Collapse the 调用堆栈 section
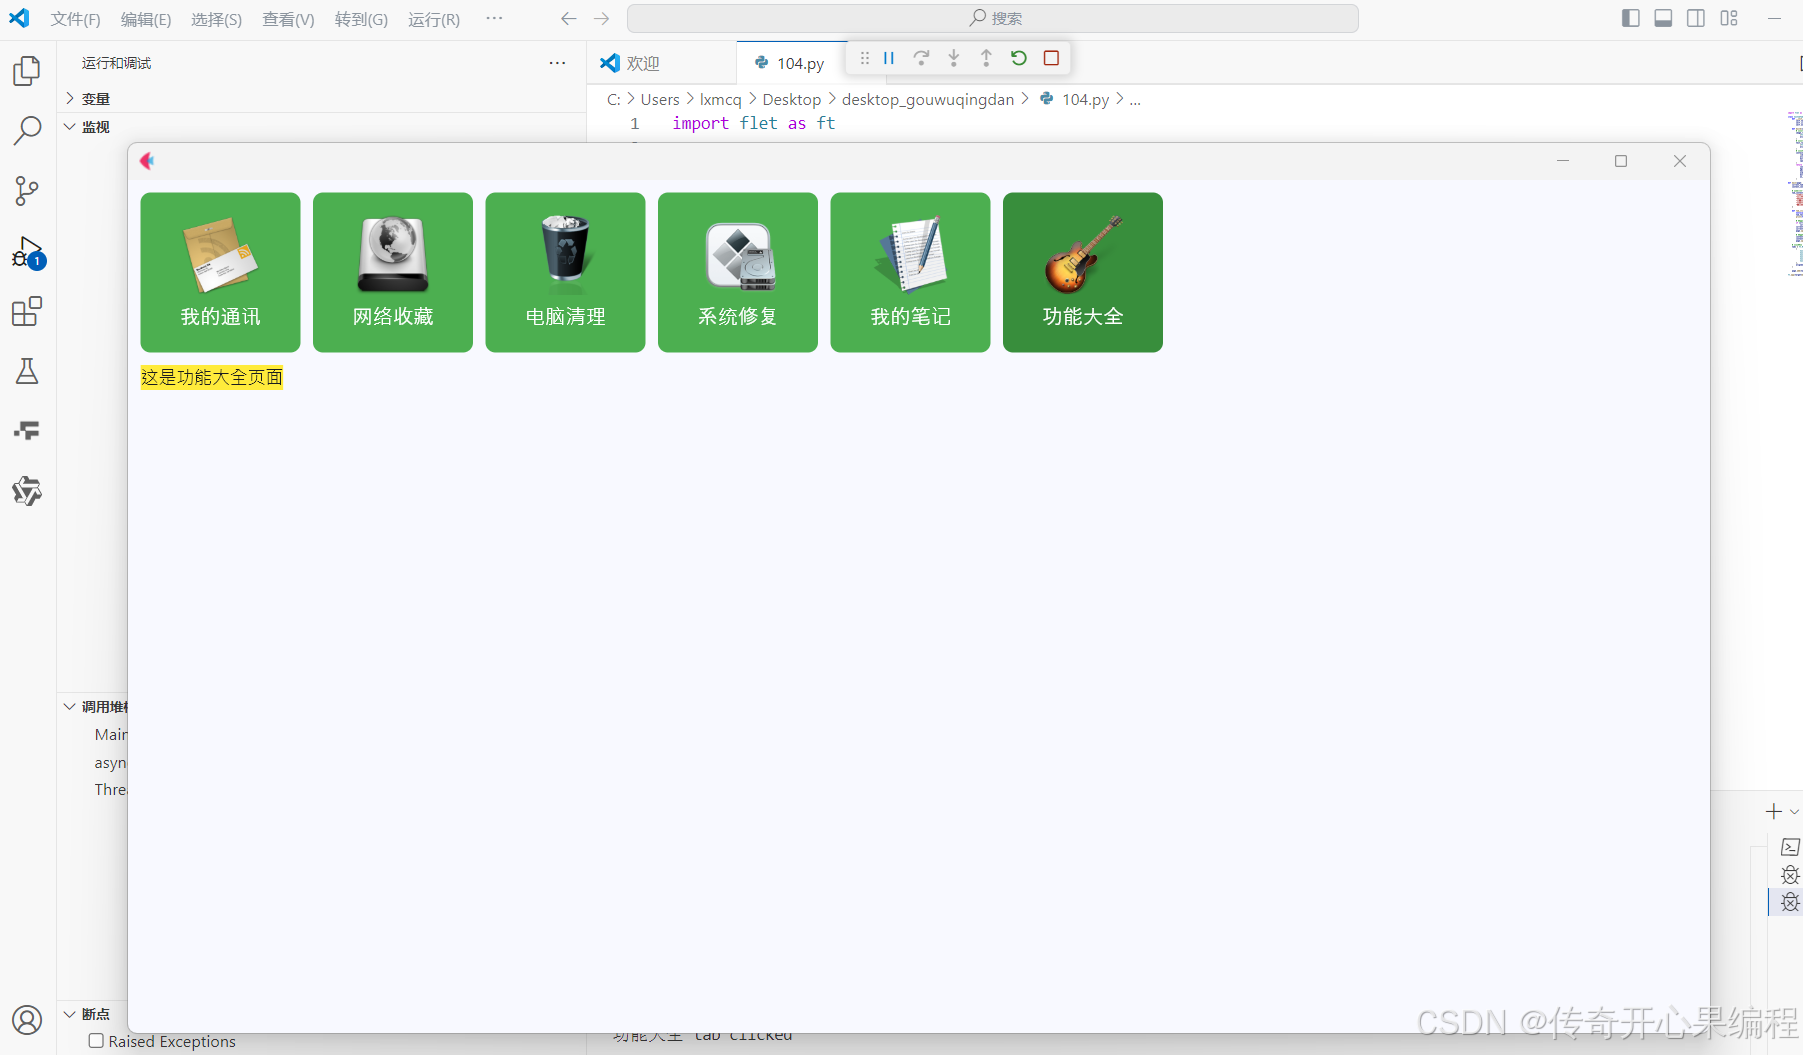 (94, 707)
